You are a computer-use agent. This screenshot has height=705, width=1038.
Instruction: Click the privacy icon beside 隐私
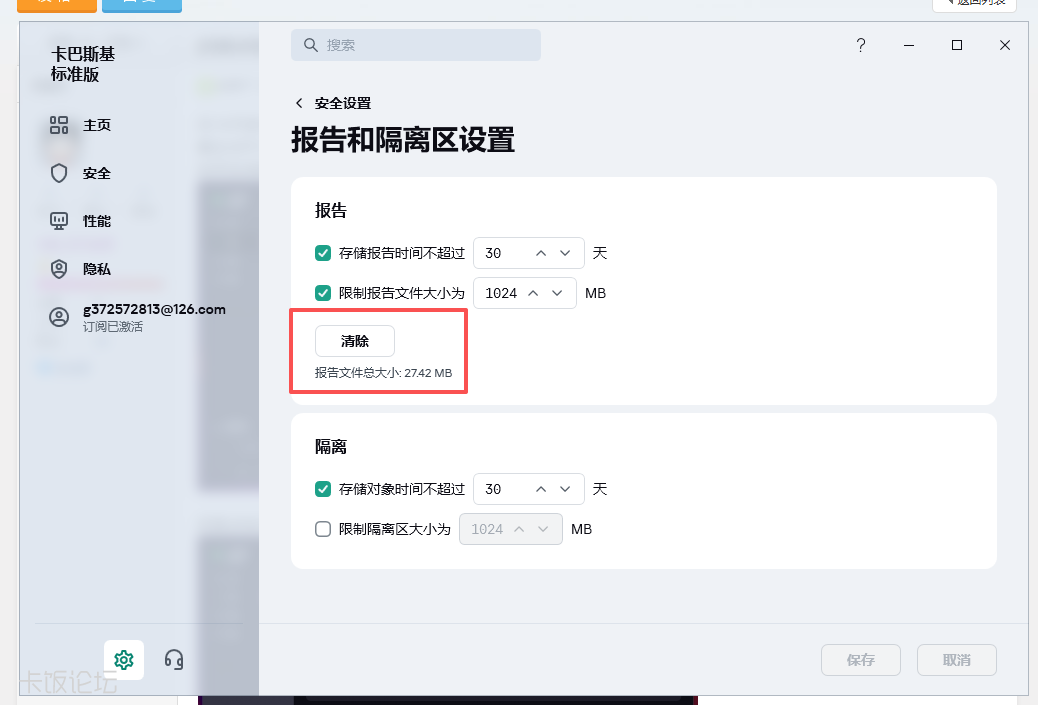tap(59, 269)
